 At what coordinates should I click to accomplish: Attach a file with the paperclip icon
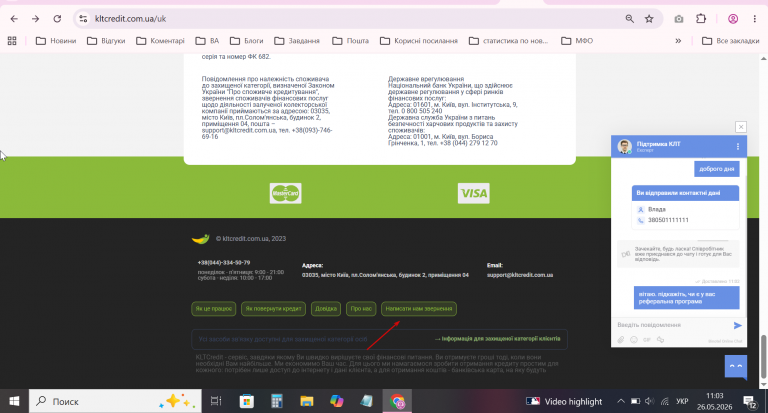pos(621,340)
